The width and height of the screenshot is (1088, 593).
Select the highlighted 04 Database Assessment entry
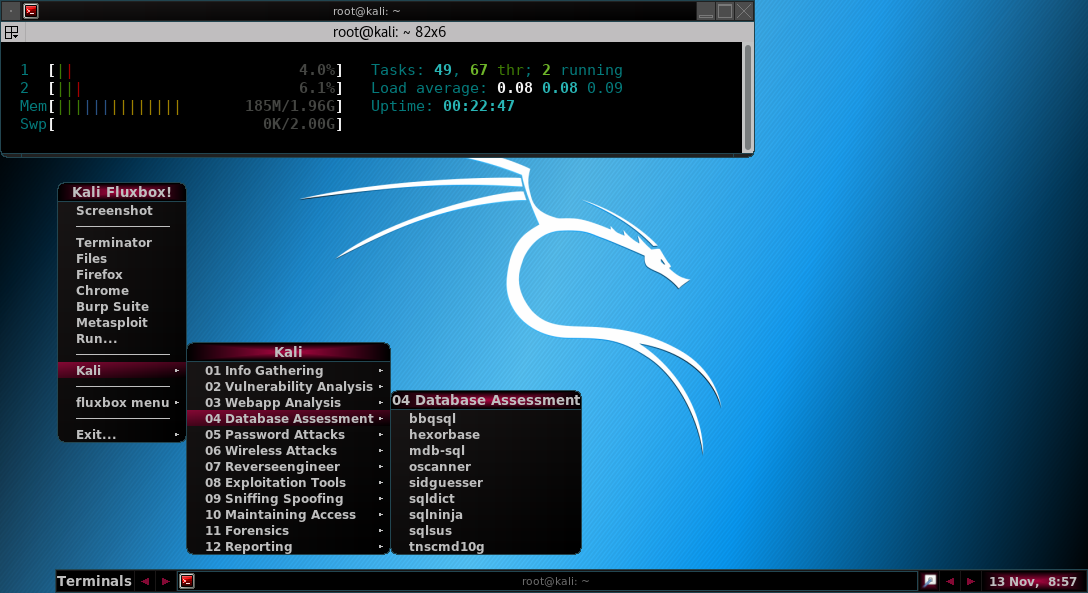(289, 418)
